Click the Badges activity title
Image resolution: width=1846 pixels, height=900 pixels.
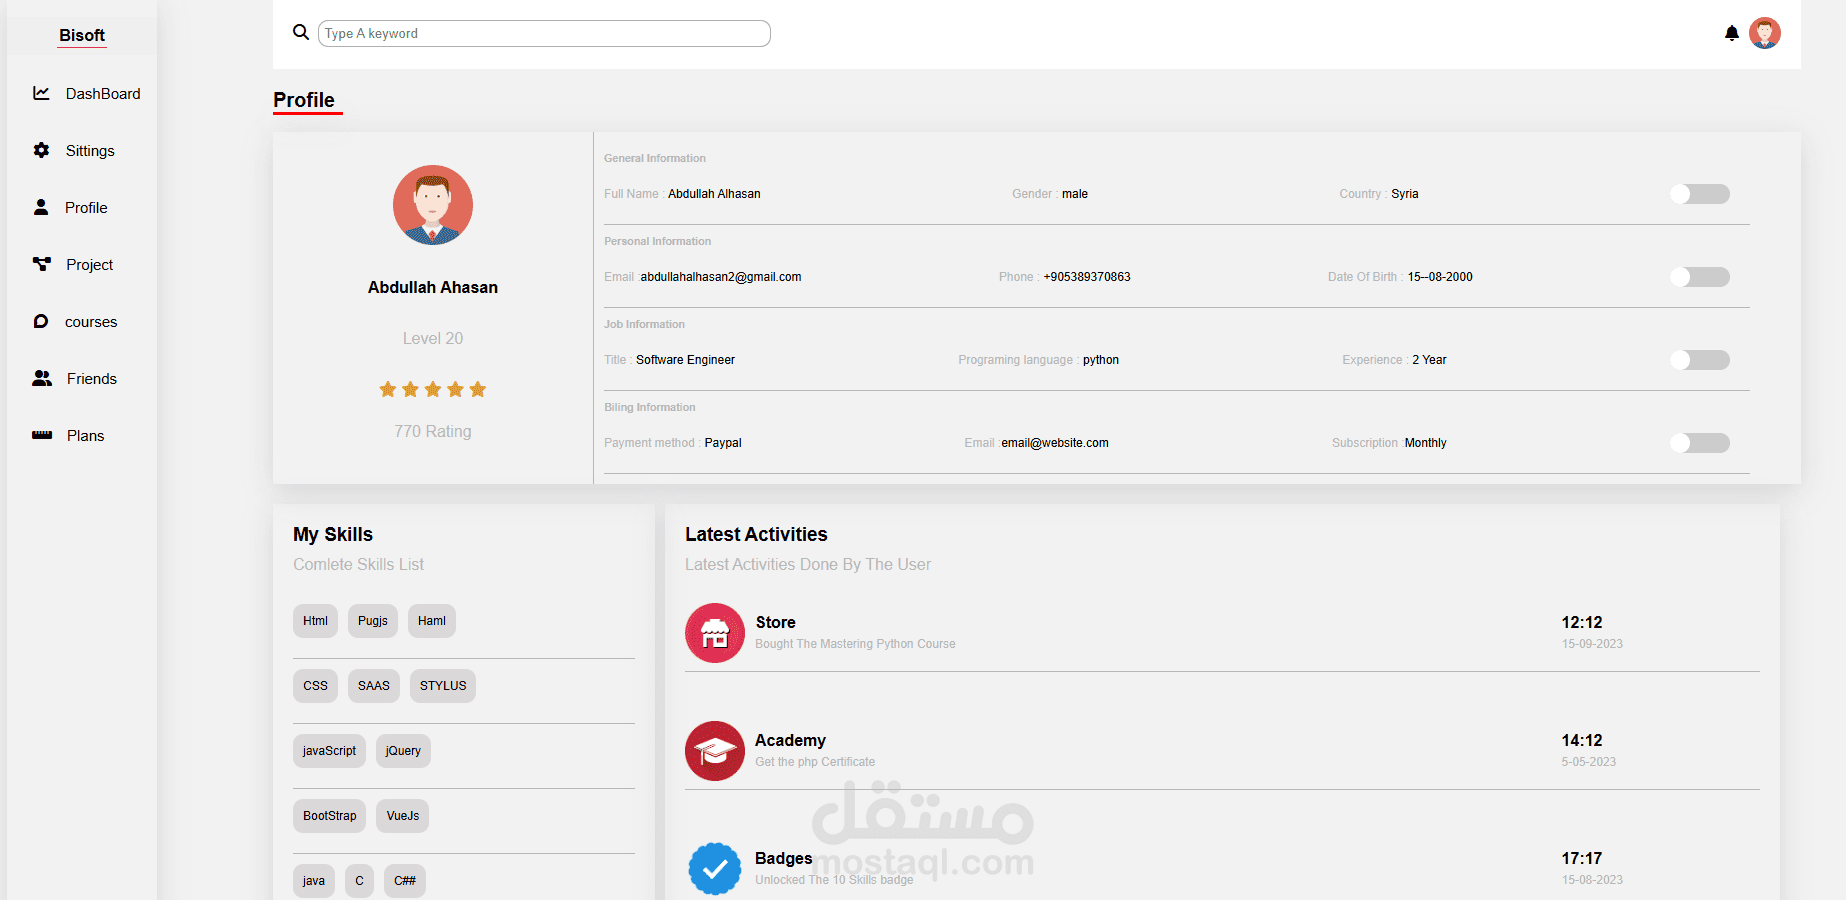tap(783, 858)
